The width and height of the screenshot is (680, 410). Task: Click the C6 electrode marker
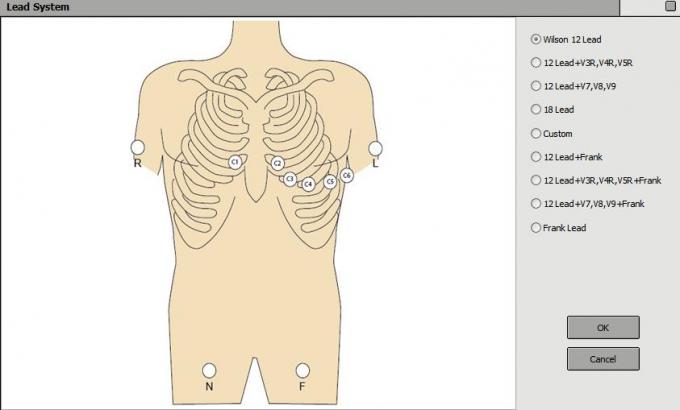coord(346,176)
